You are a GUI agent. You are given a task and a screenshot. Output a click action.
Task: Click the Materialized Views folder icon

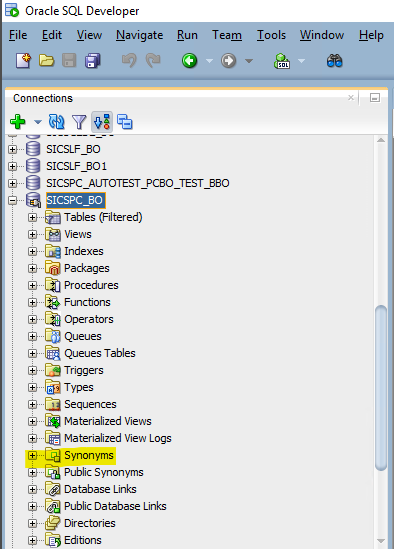click(x=53, y=421)
